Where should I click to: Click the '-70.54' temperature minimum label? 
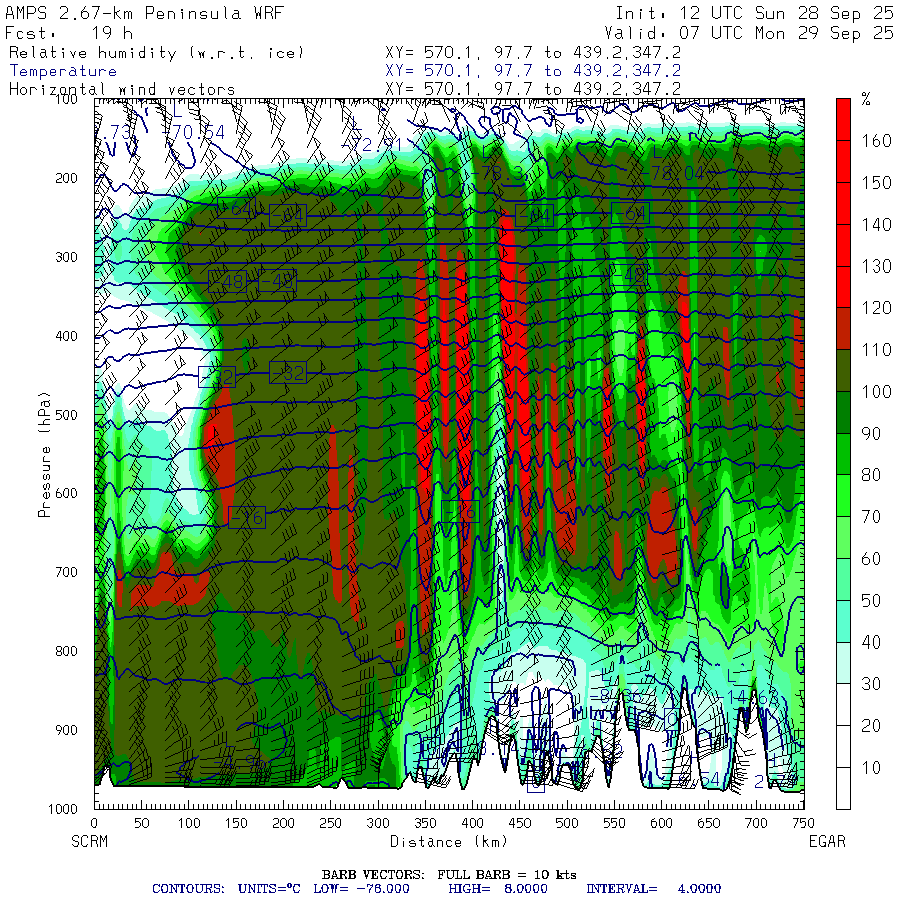pyautogui.click(x=193, y=133)
